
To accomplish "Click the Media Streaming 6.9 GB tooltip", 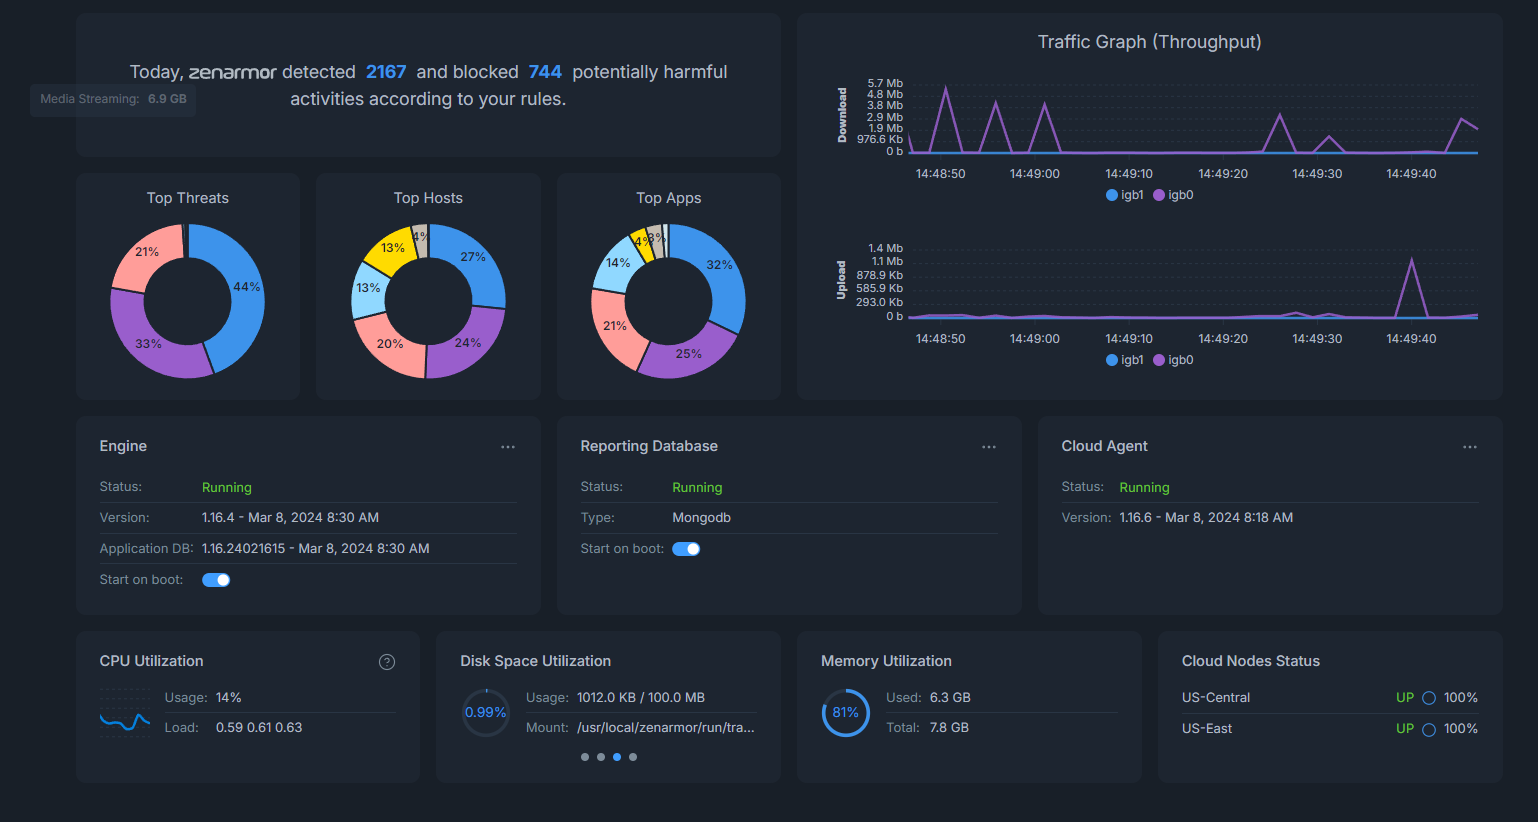I will (x=113, y=99).
